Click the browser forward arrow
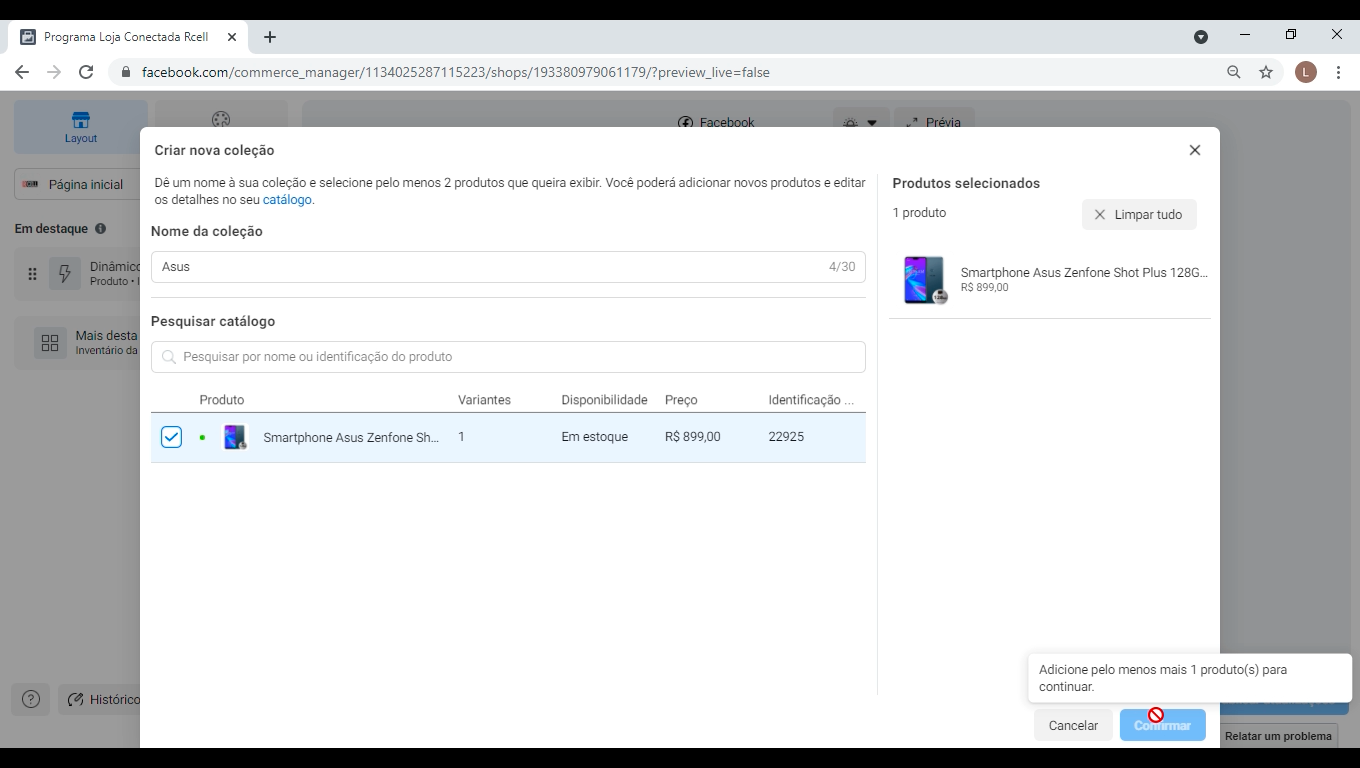This screenshot has width=1360, height=768. click(54, 72)
